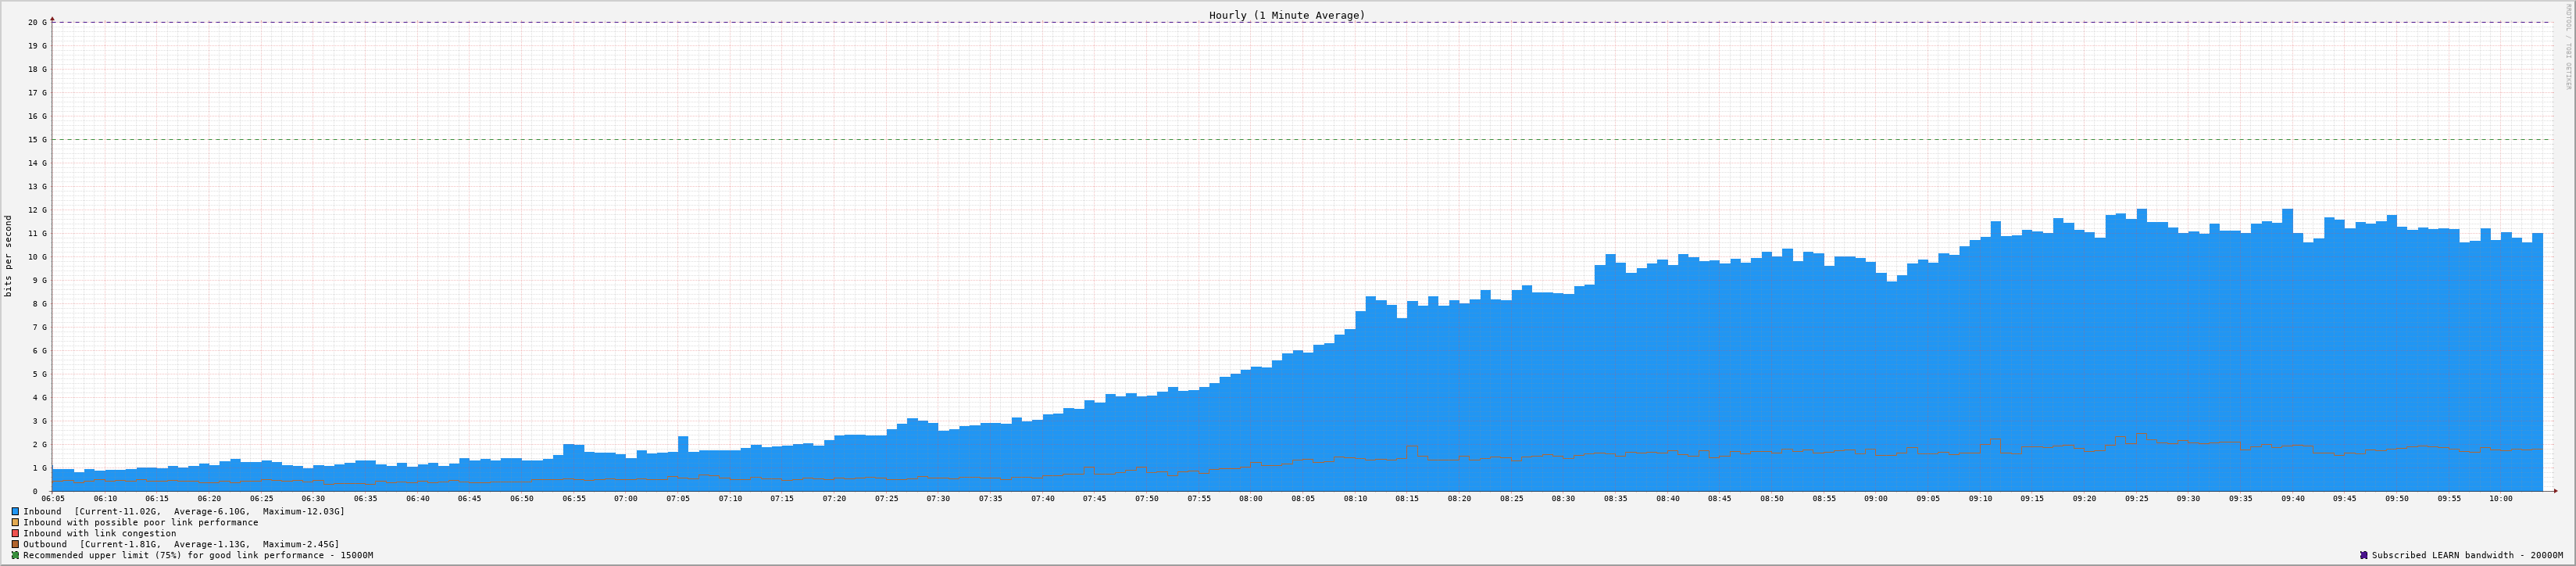Click the '09:40' time axis label
Viewport: 2576px width, 566px height.
tap(2293, 499)
